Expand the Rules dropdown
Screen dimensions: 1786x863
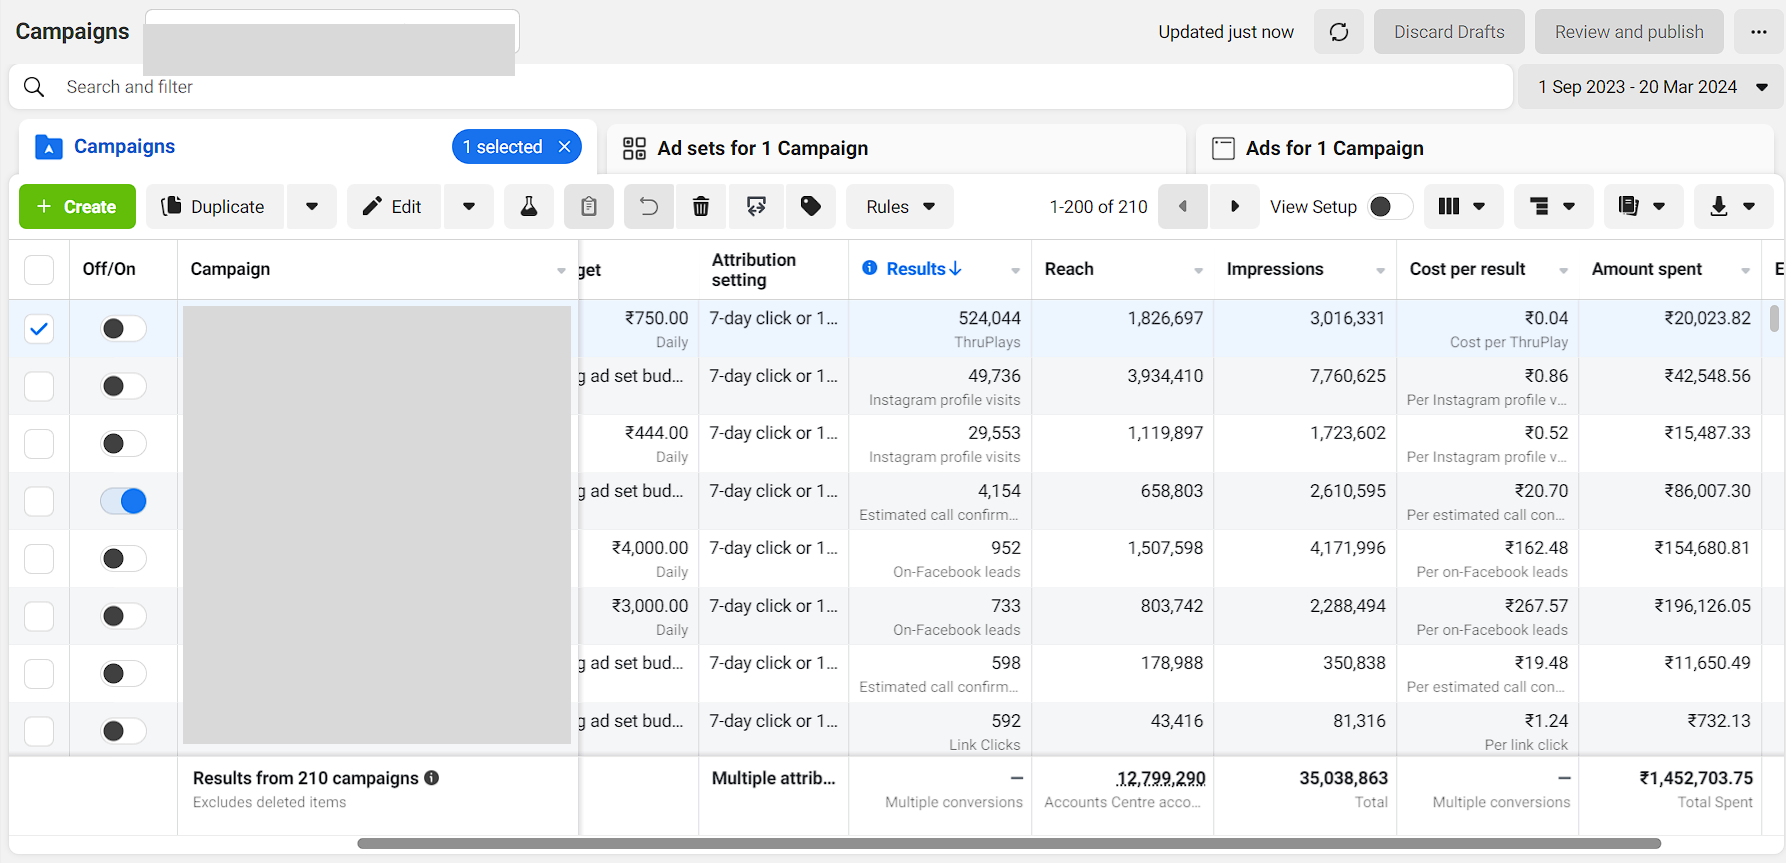pos(899,207)
